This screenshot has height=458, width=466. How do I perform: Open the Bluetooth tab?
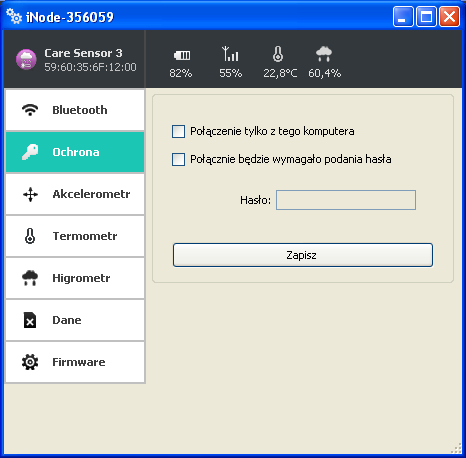click(75, 110)
